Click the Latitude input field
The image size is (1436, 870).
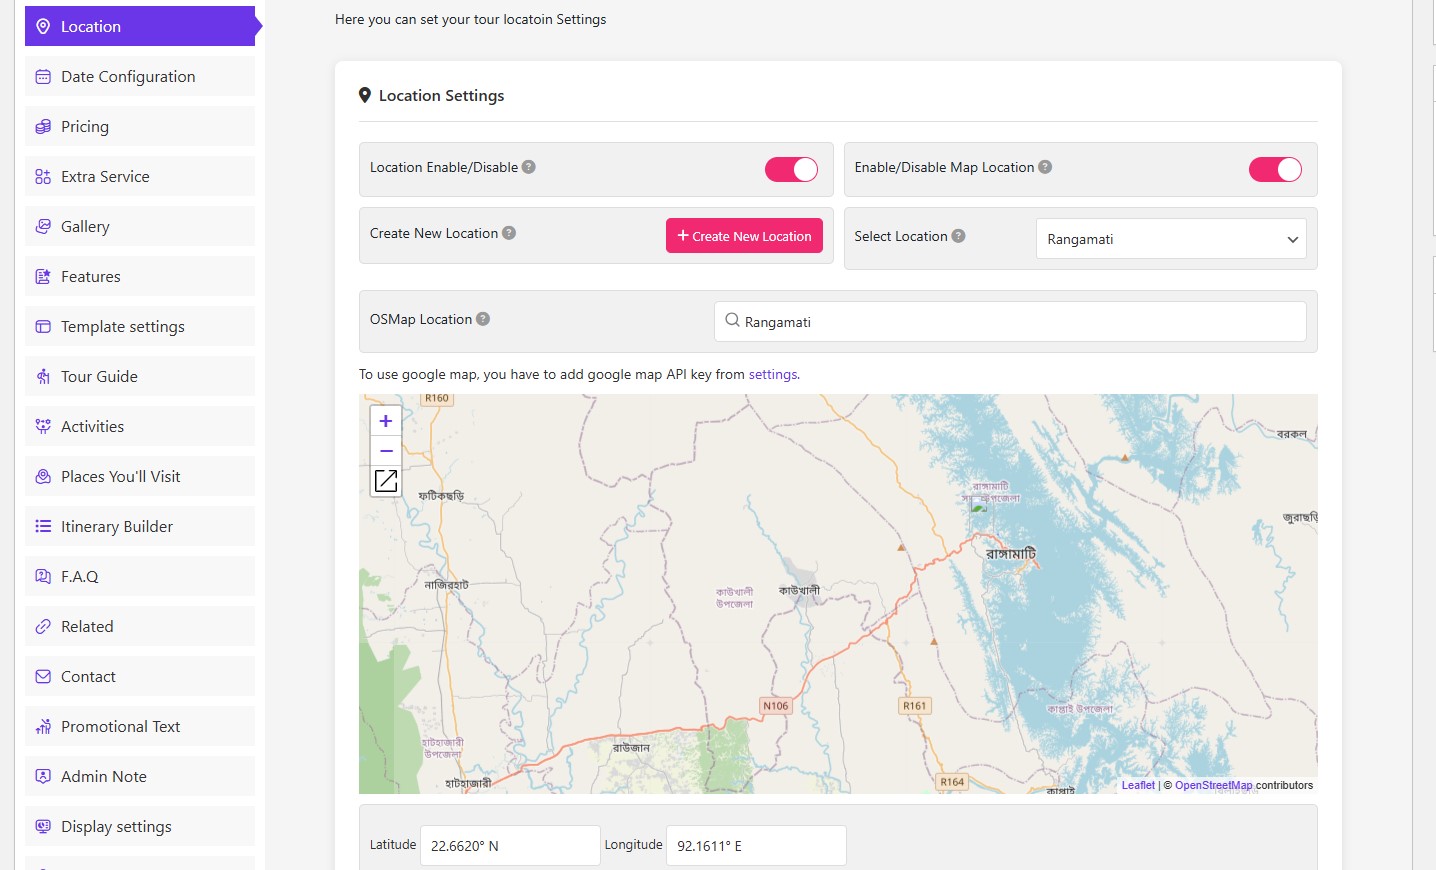click(x=510, y=846)
